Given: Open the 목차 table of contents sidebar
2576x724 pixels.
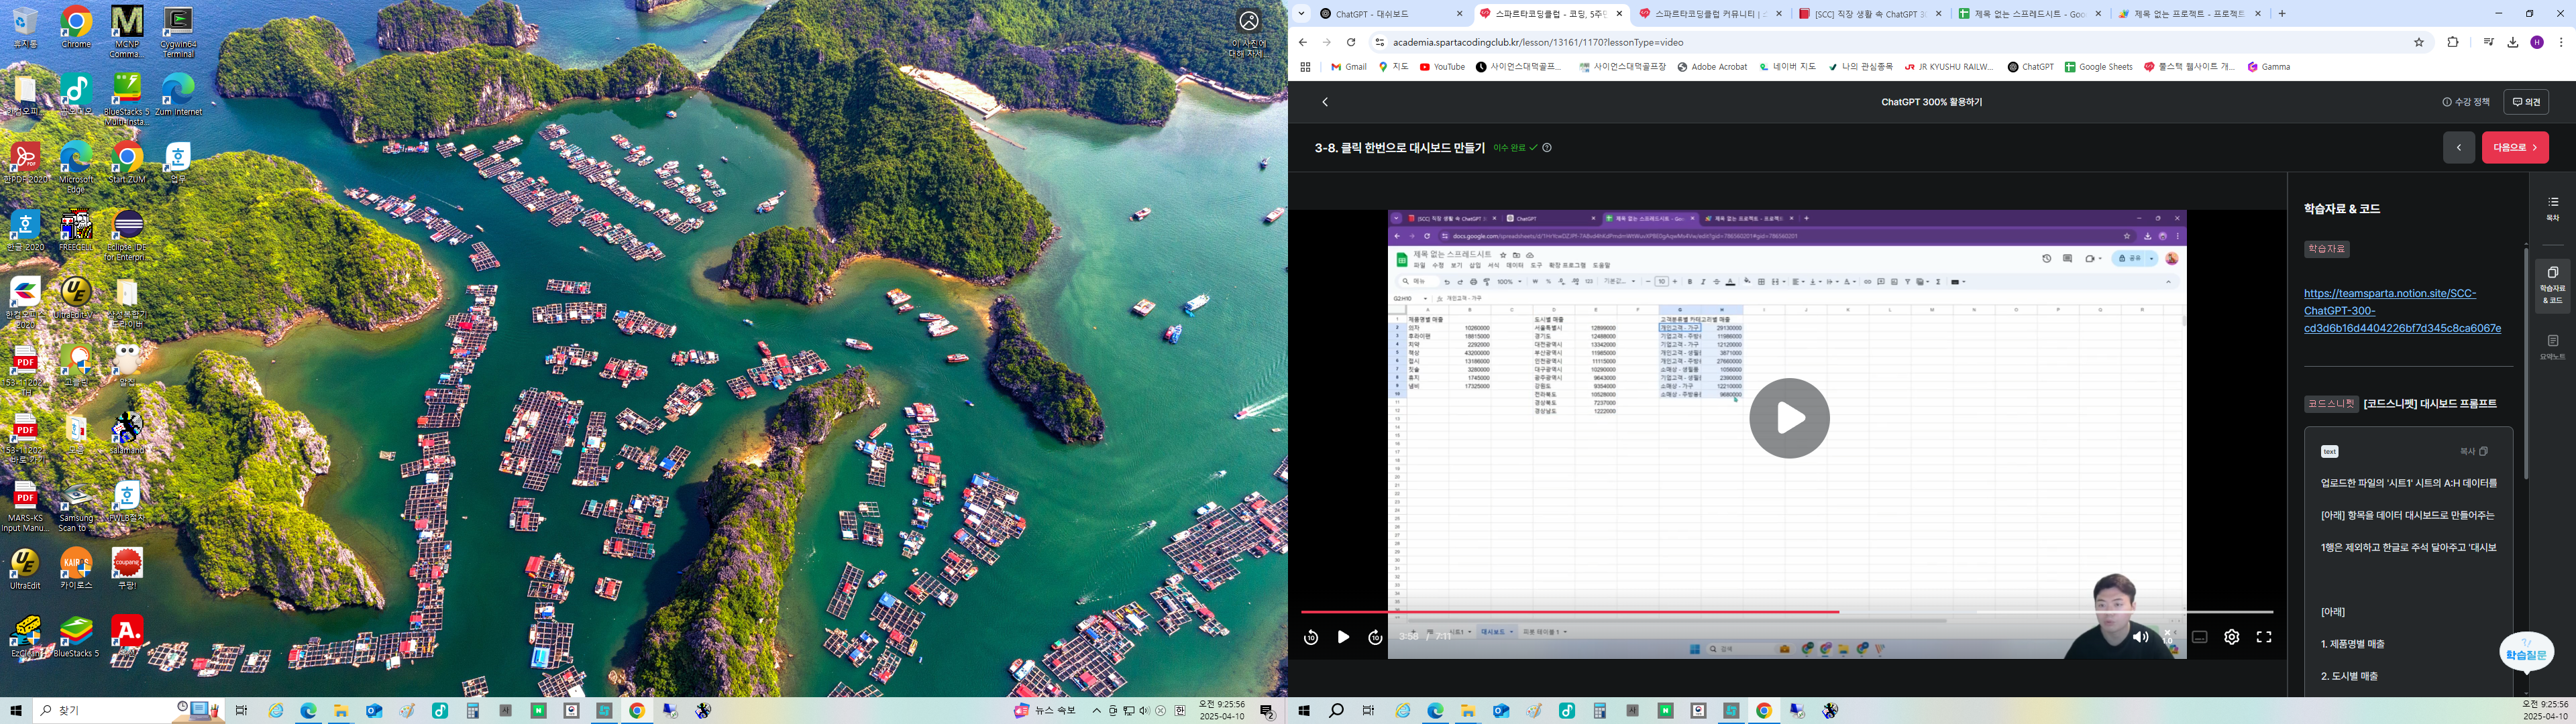Looking at the screenshot, I should pos(2552,208).
